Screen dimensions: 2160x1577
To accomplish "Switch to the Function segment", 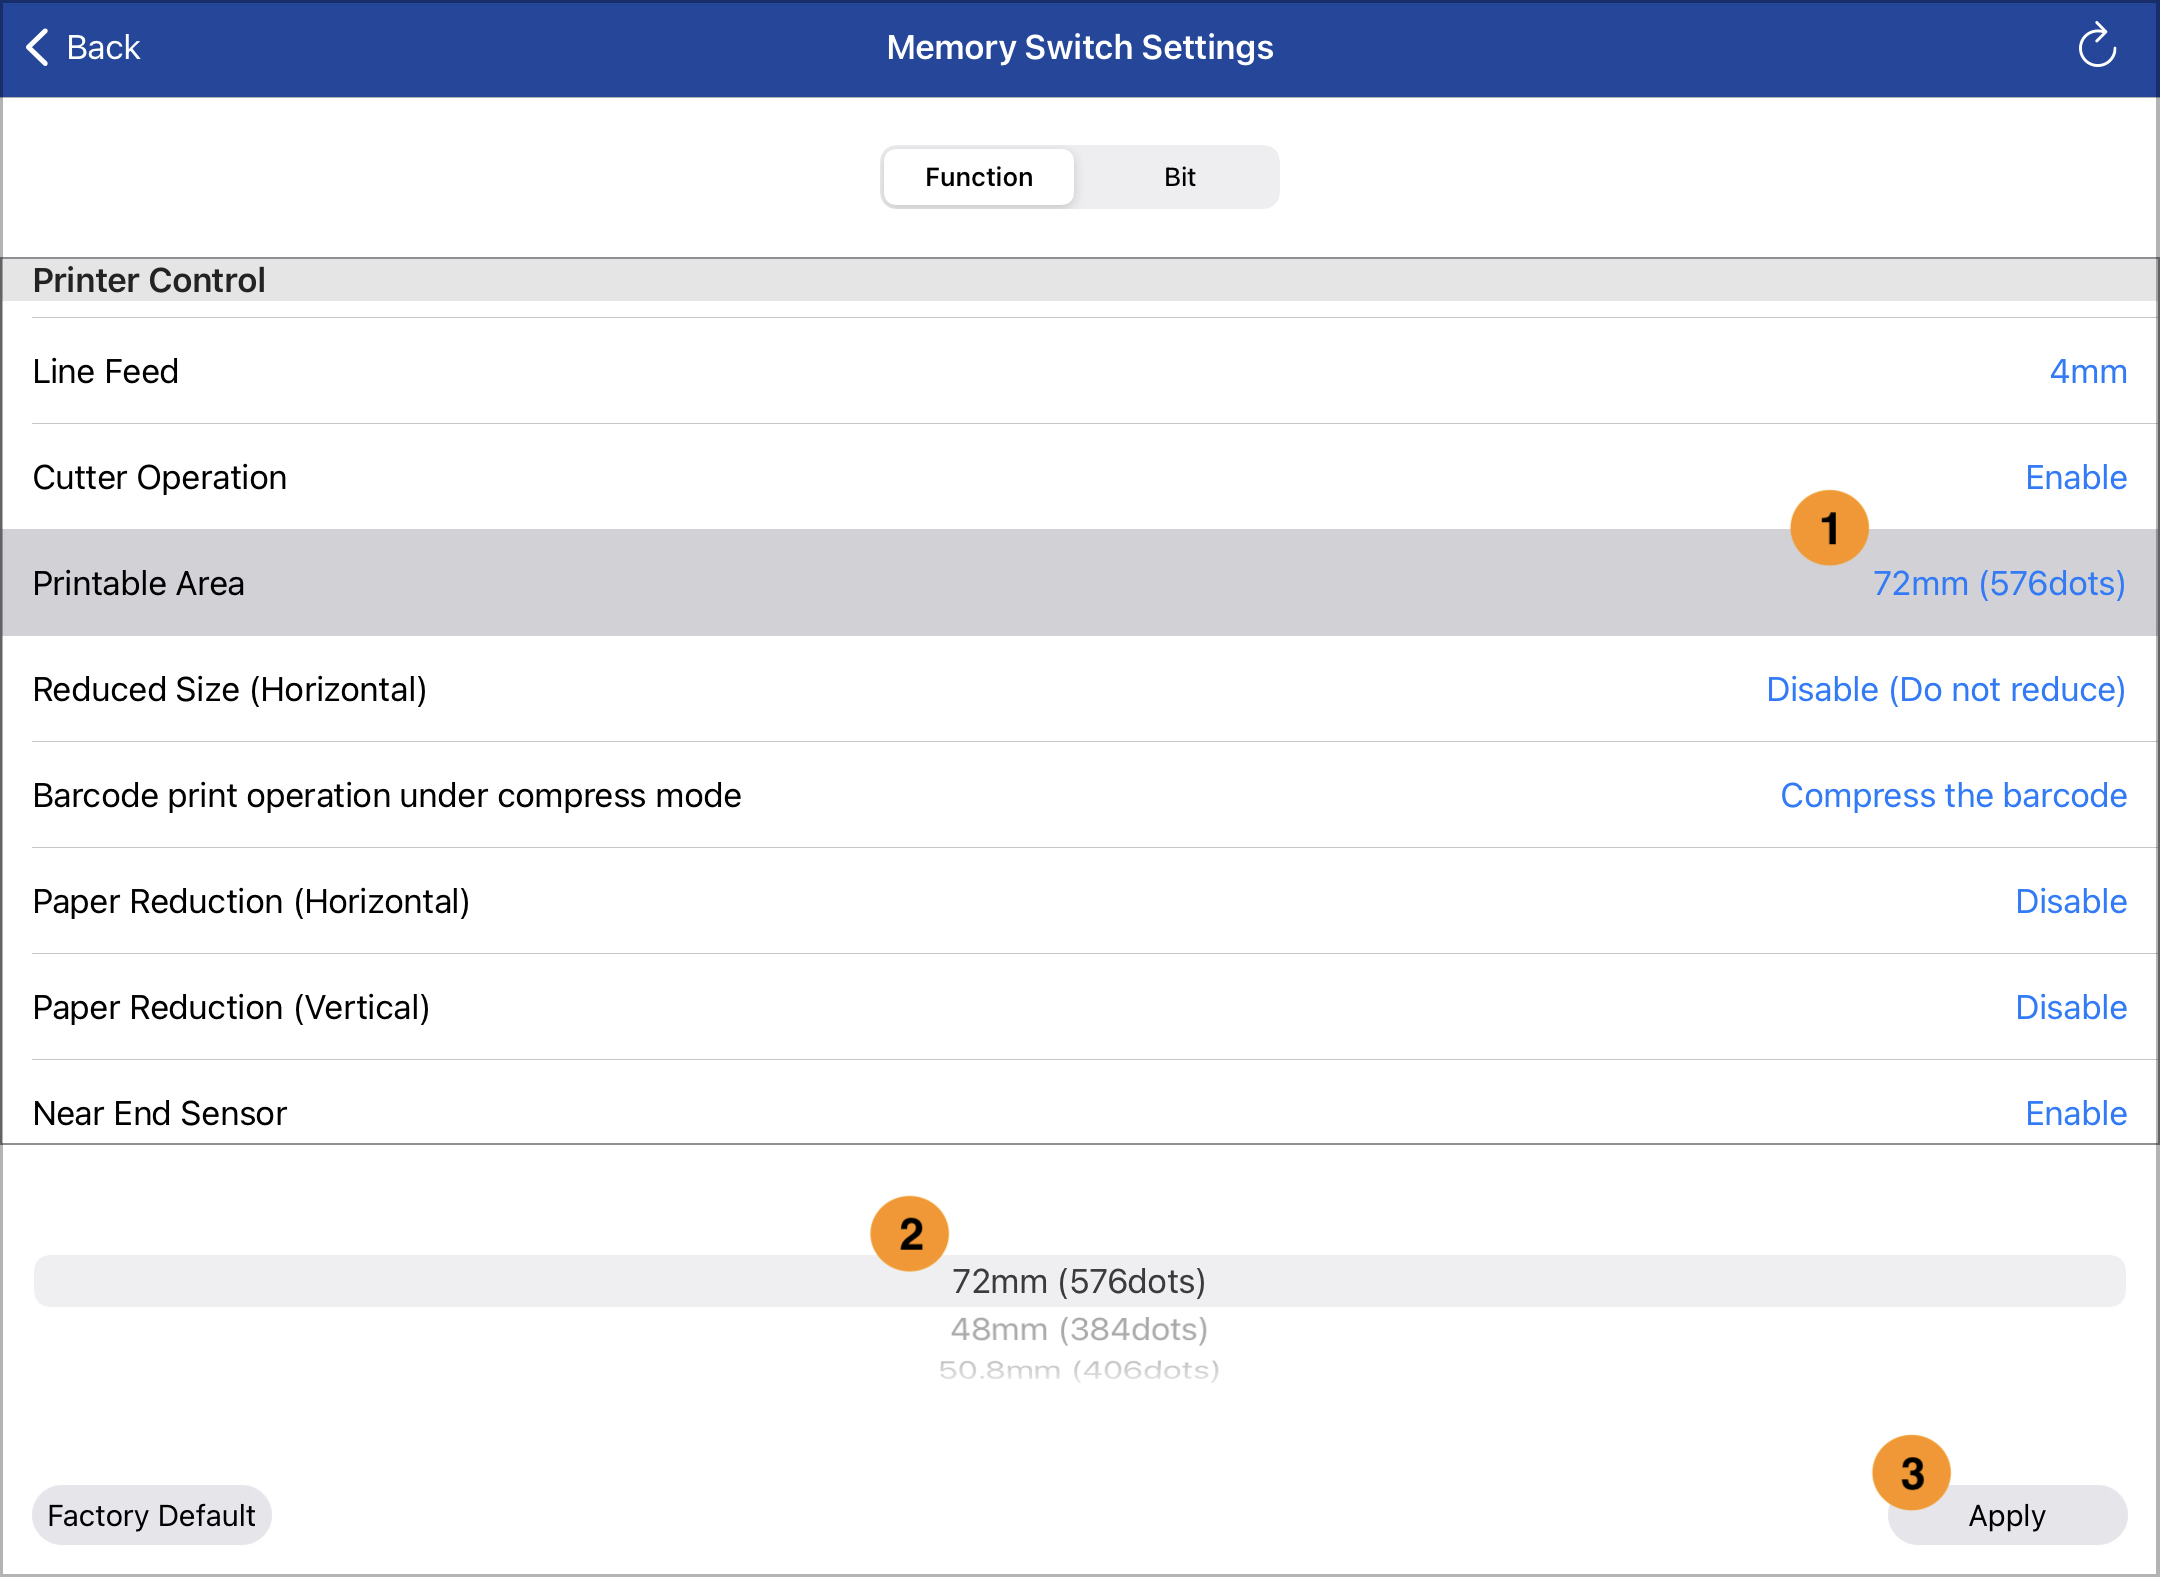I will click(x=979, y=177).
